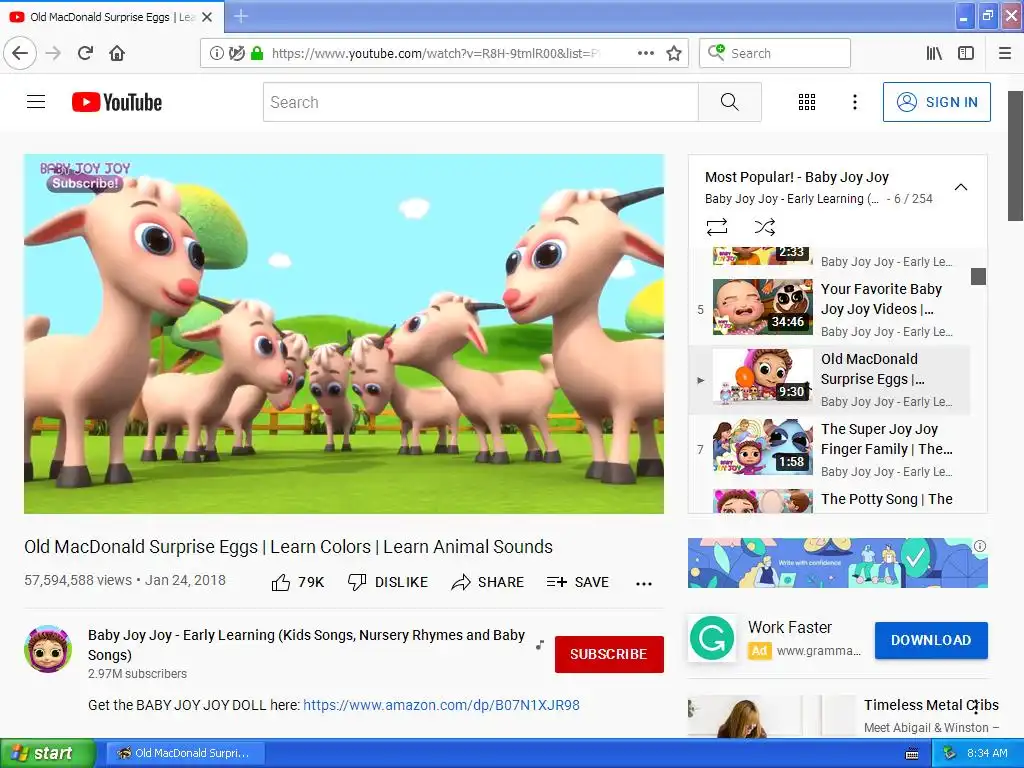
Task: Click the red SUBSCRIBE button
Action: pos(609,654)
